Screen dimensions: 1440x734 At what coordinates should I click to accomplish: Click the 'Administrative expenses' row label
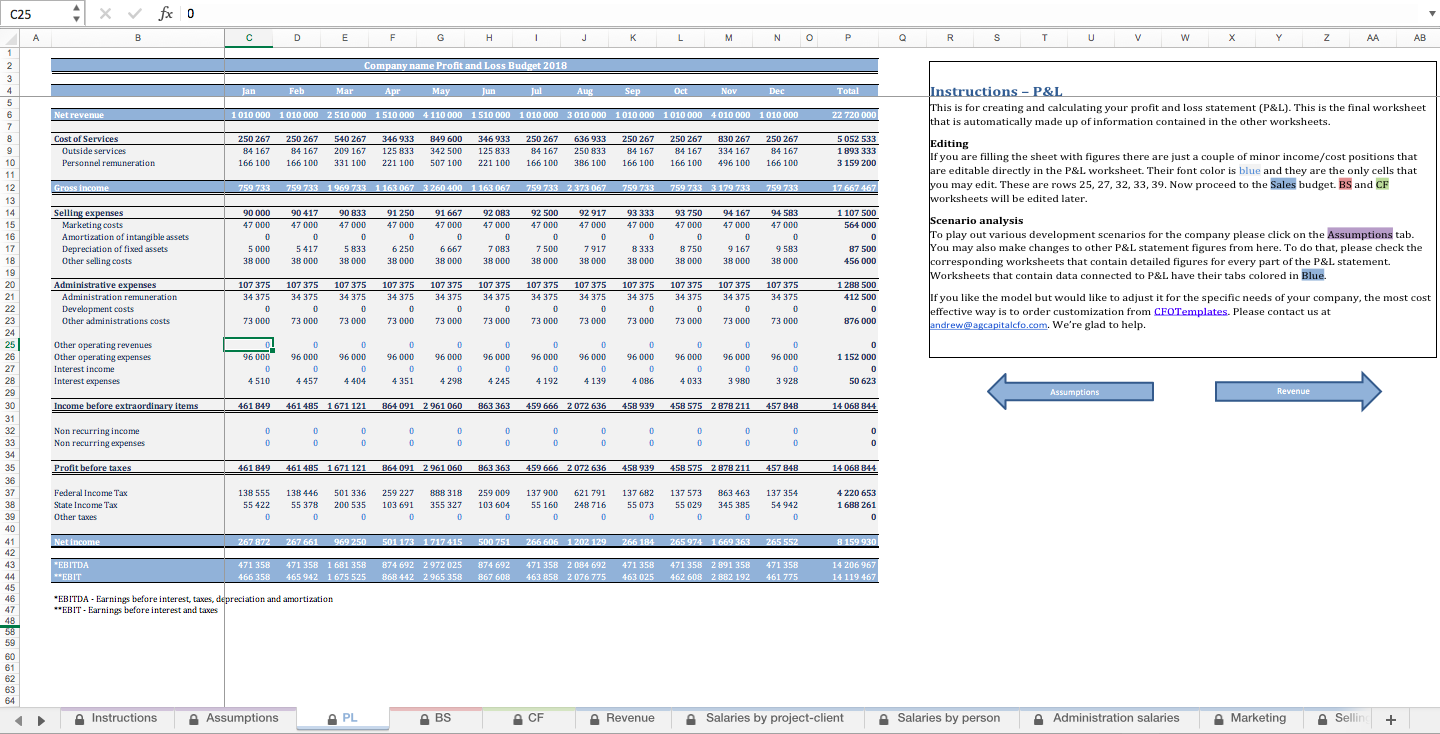click(104, 285)
